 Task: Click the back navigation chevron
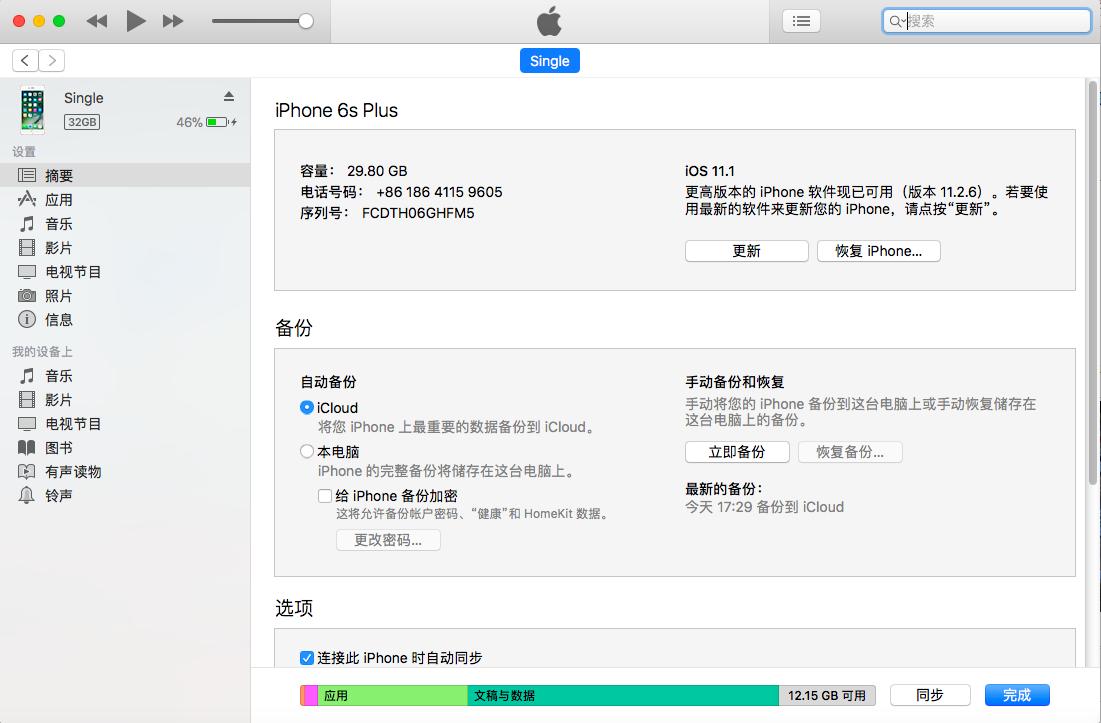pos(24,60)
